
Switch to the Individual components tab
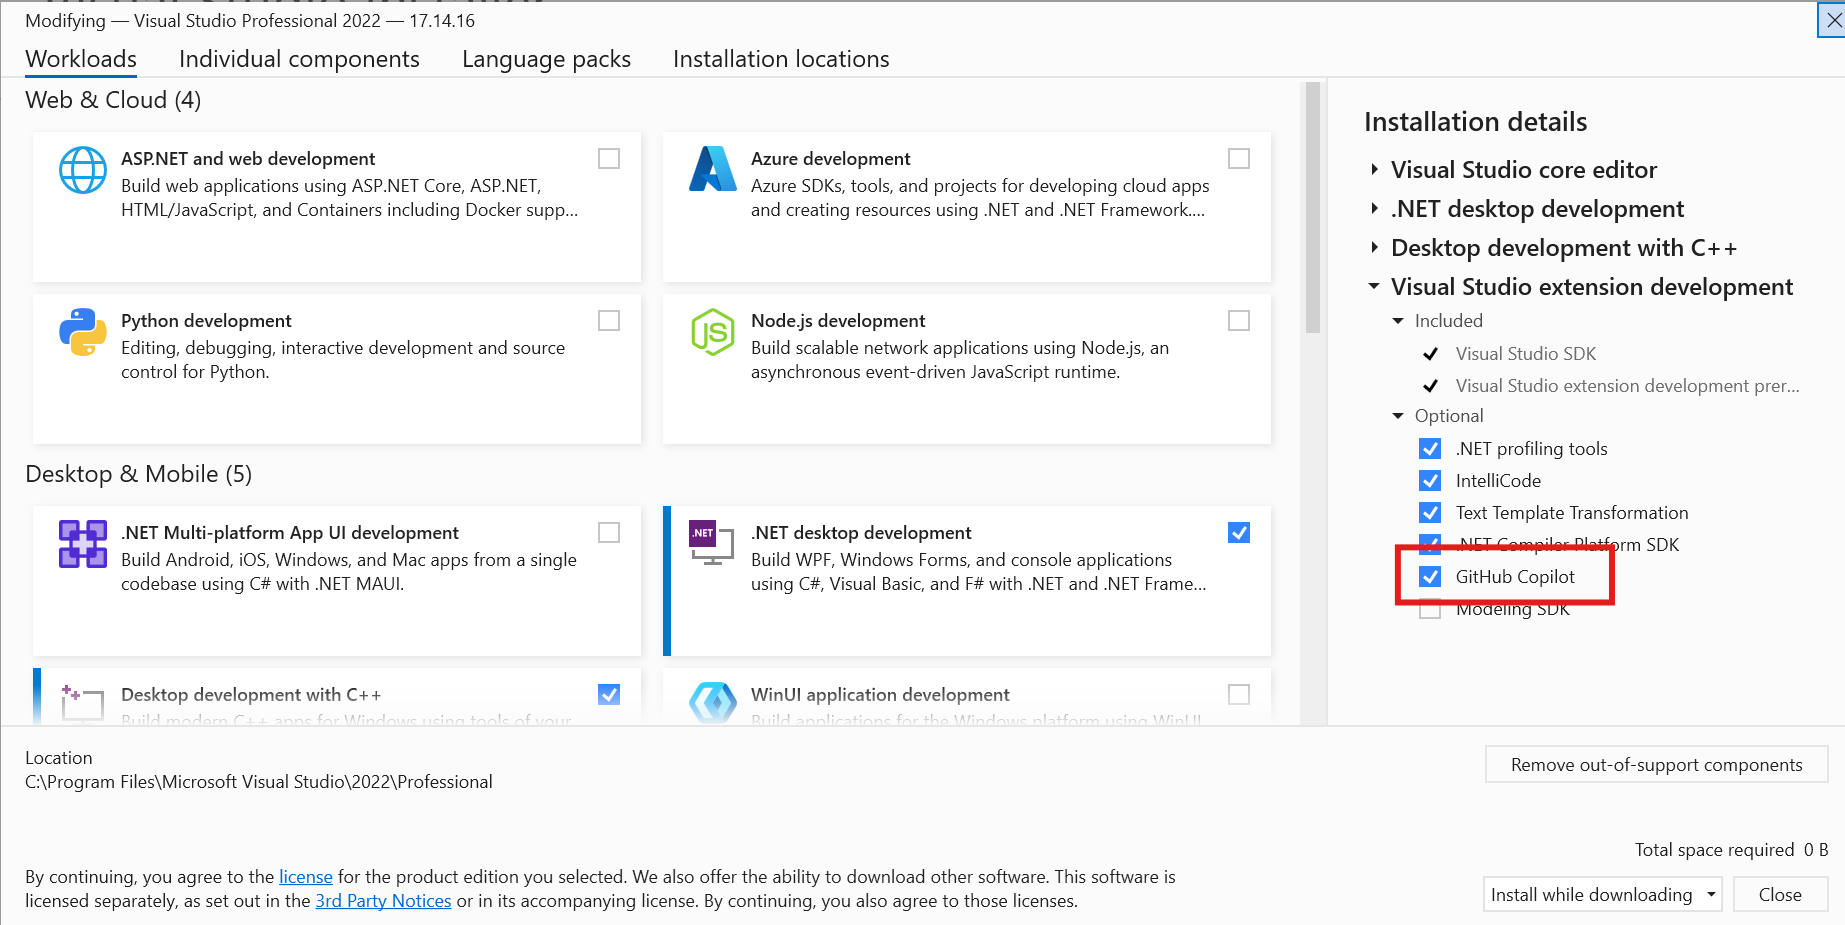(x=299, y=59)
